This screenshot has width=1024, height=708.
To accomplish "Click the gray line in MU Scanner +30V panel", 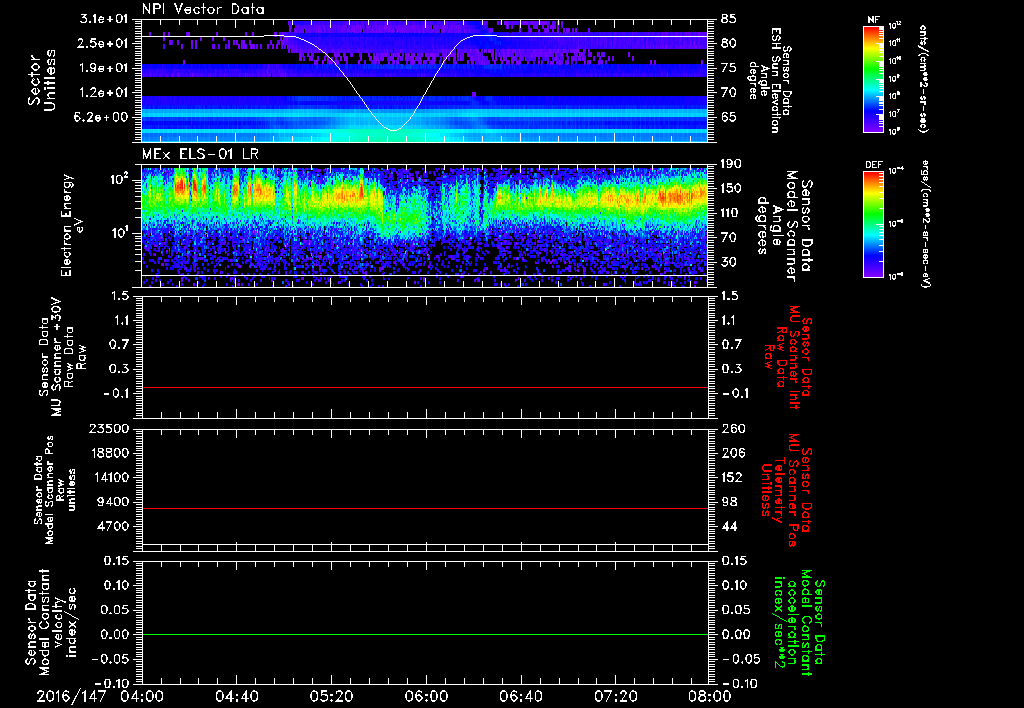I will [425, 387].
